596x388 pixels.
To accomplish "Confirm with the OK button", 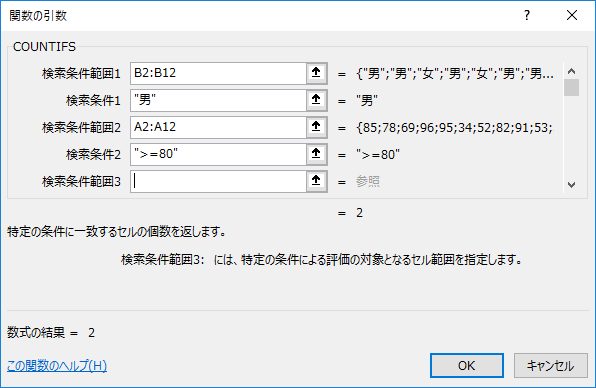I will coord(467,366).
